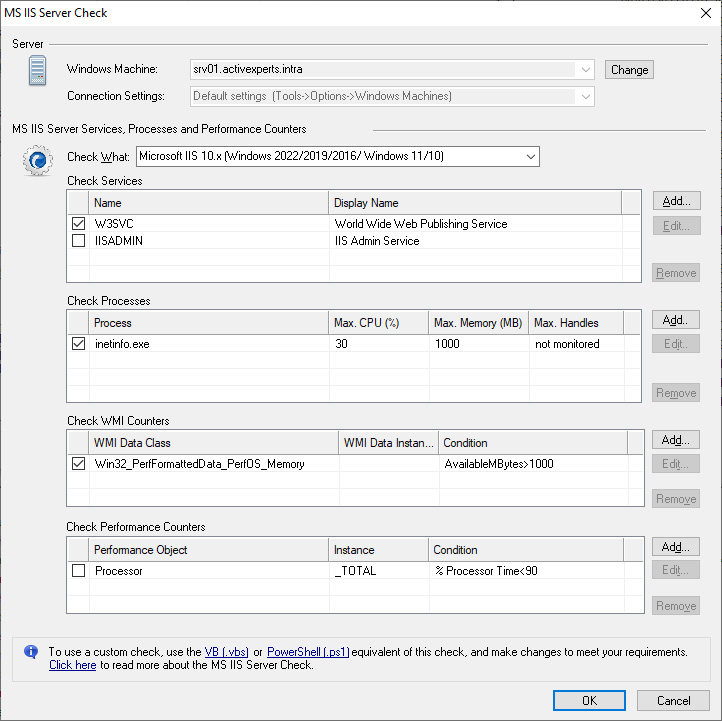Screen dimensions: 722x721
Task: Click the Instance column header
Action: (378, 550)
